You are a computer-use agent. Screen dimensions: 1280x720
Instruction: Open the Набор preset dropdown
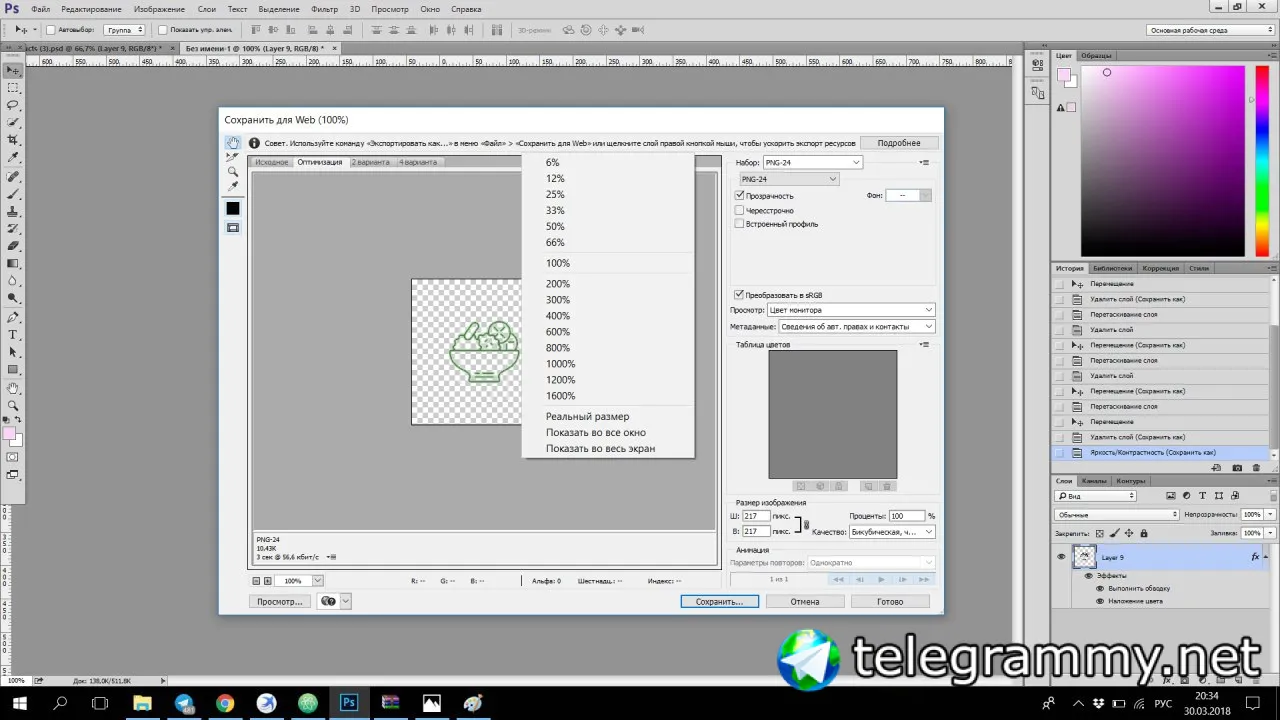pos(812,162)
